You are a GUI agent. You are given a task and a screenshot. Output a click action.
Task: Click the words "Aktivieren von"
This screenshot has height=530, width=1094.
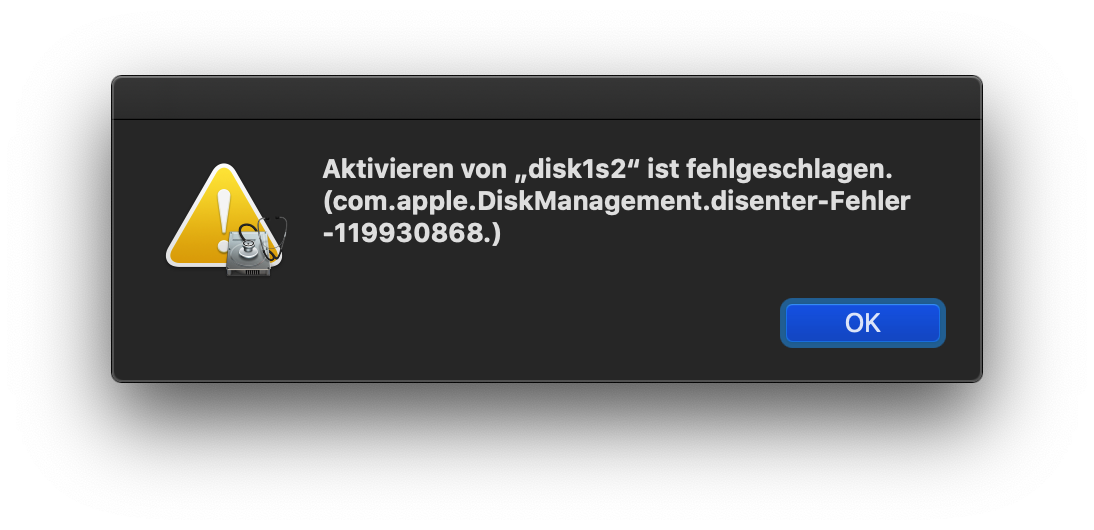(414, 169)
